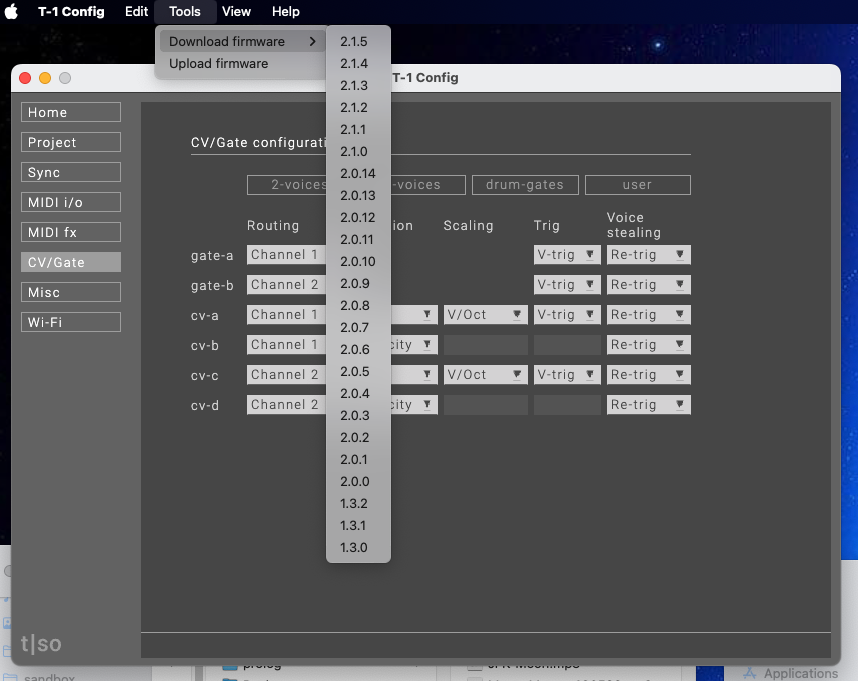Screen dimensions: 858x681
Task: Select firmware version 2.0.6
Action: [358, 350]
